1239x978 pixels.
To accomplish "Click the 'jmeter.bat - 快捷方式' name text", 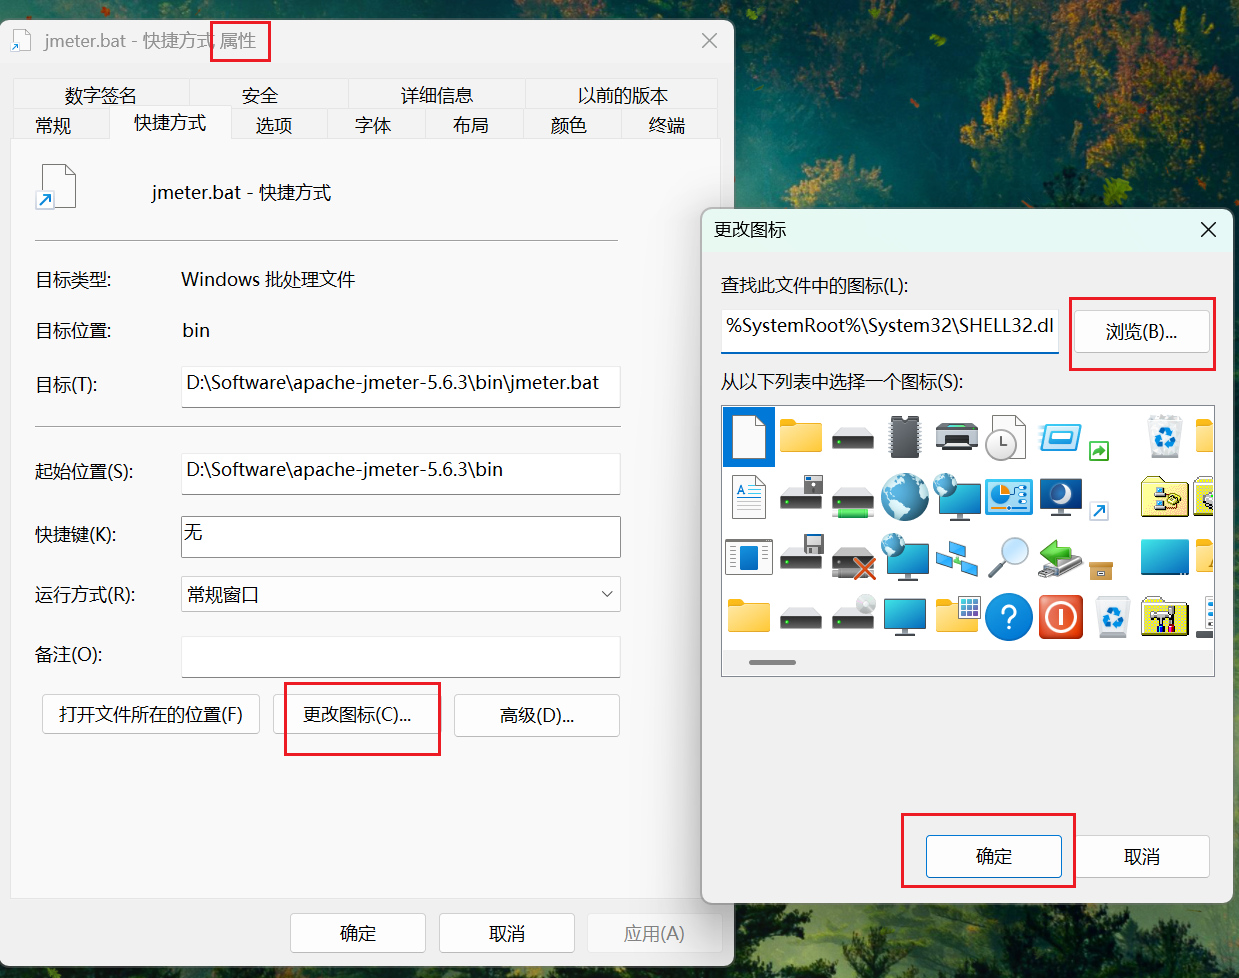I will [x=241, y=192].
